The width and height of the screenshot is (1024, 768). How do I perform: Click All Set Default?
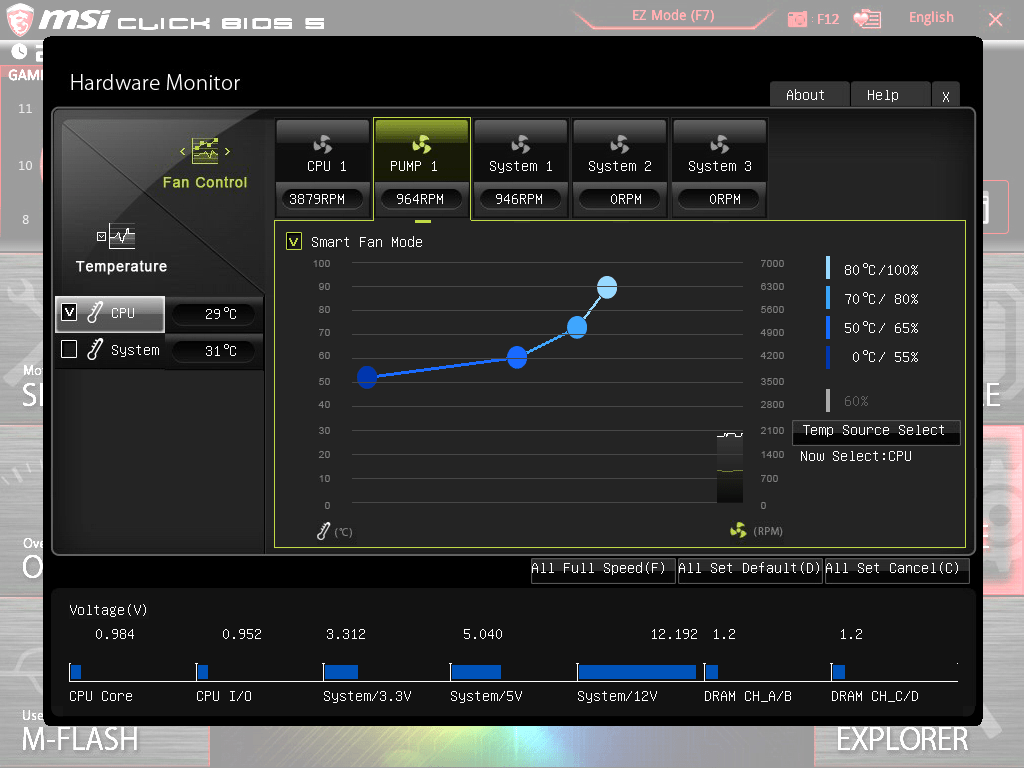click(750, 568)
